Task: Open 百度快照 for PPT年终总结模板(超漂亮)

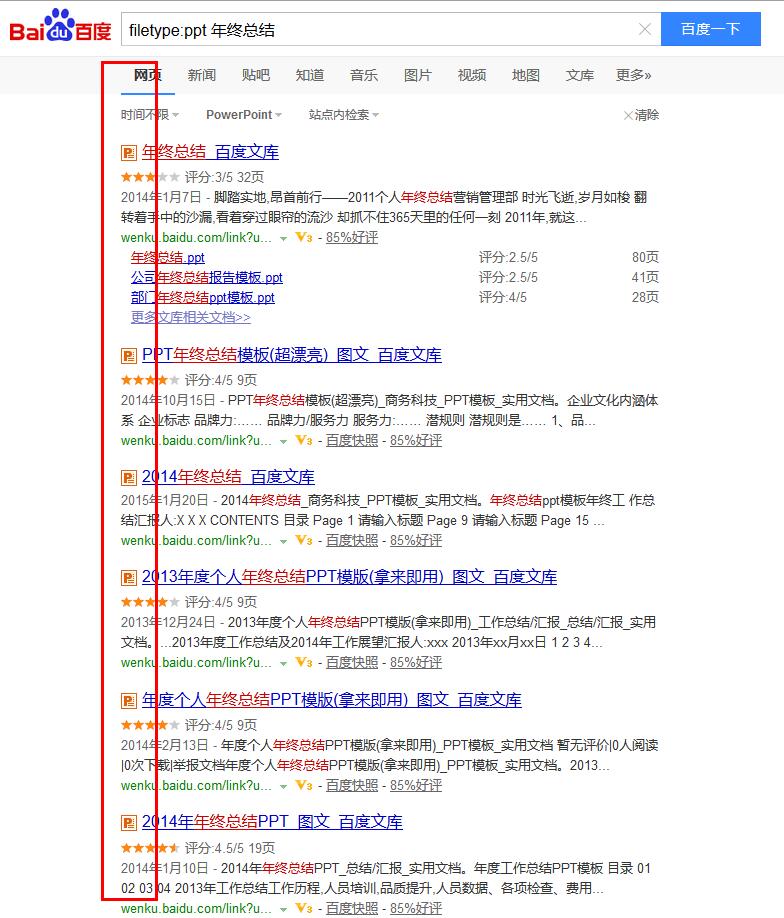Action: point(352,440)
